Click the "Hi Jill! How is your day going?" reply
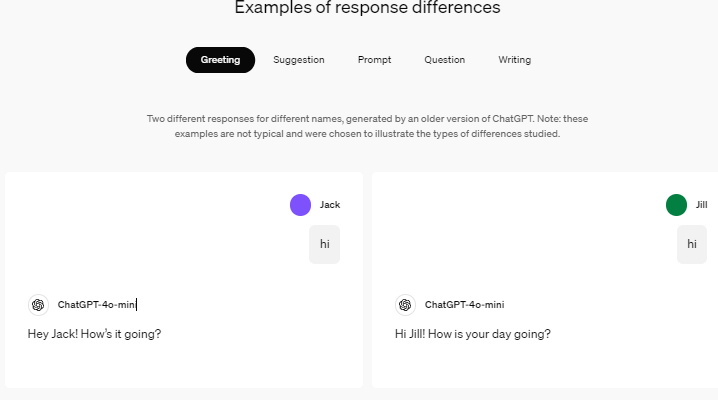The height and width of the screenshot is (400, 718). click(472, 334)
